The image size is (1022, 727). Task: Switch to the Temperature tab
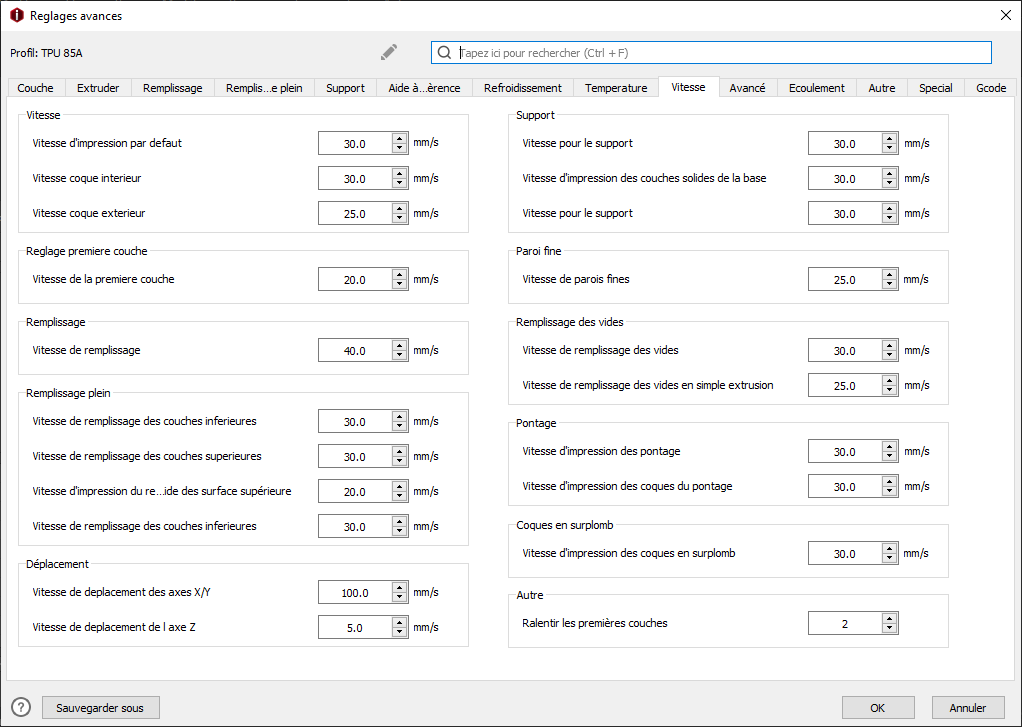[x=616, y=88]
